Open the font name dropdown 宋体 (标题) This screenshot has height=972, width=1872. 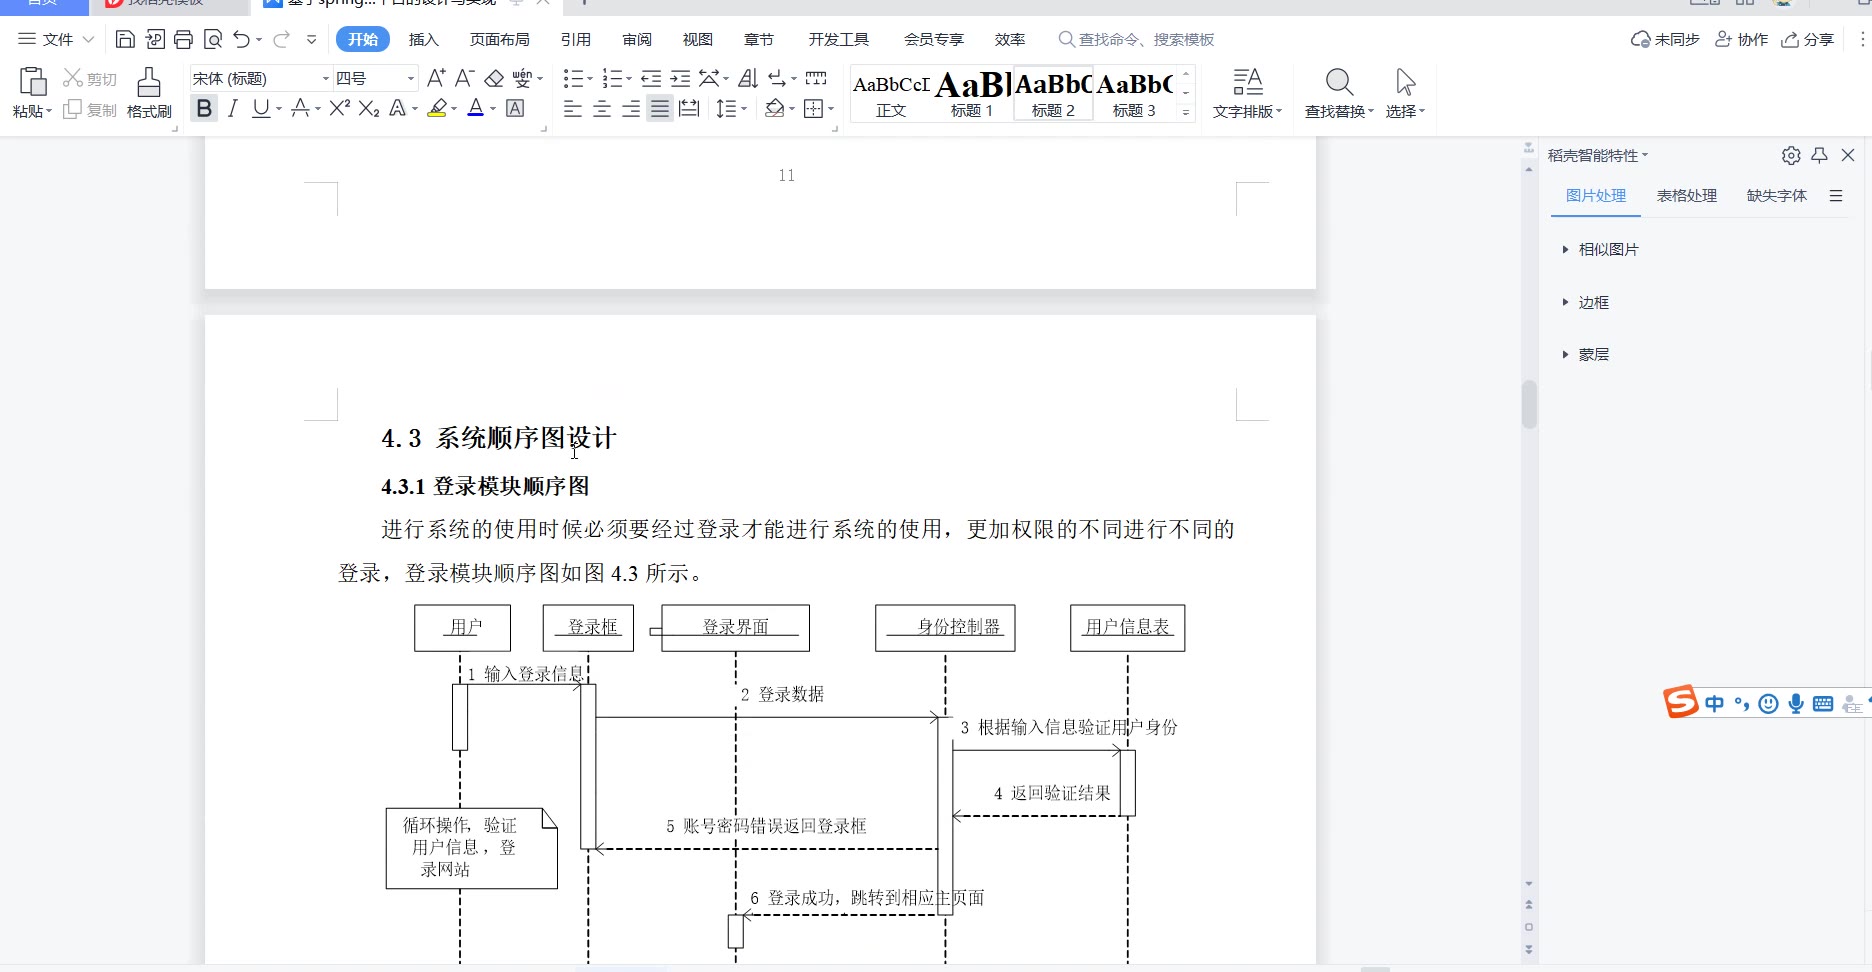pos(260,78)
